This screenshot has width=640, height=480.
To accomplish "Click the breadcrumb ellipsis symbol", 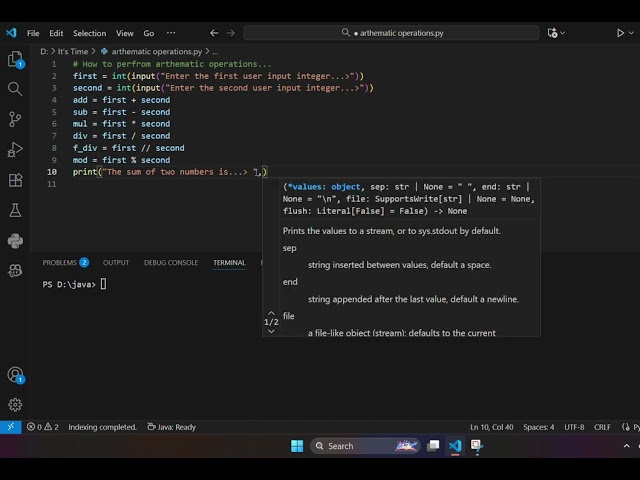I will tap(215, 51).
